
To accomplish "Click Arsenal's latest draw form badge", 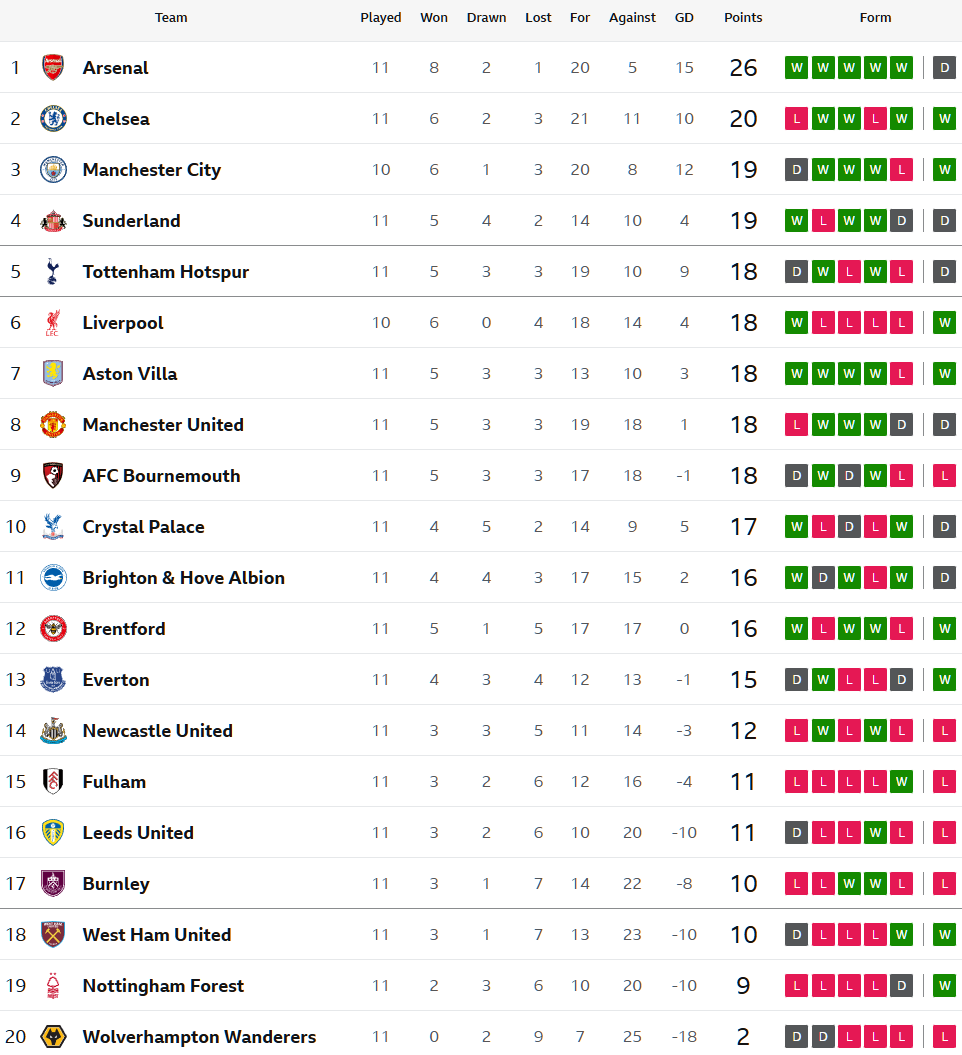I will tap(944, 68).
